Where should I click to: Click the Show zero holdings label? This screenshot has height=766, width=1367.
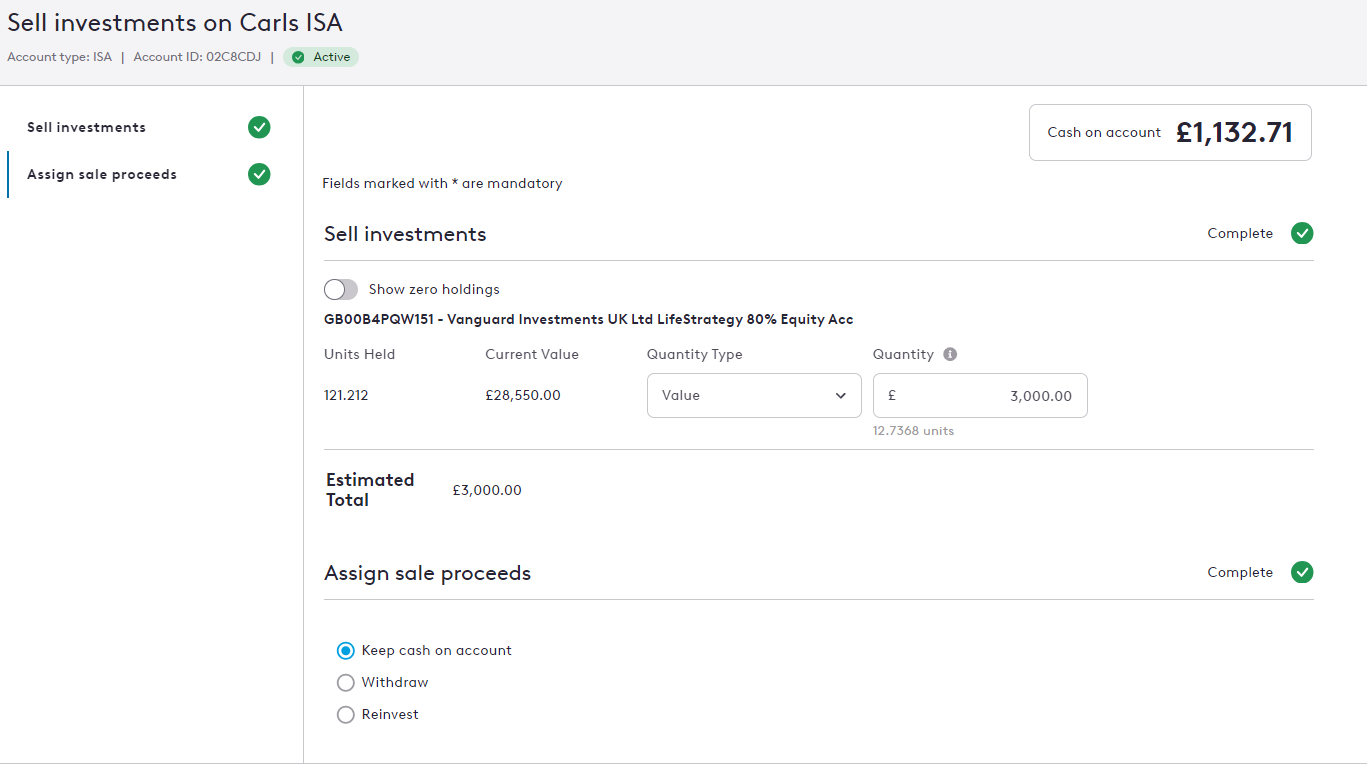(434, 289)
